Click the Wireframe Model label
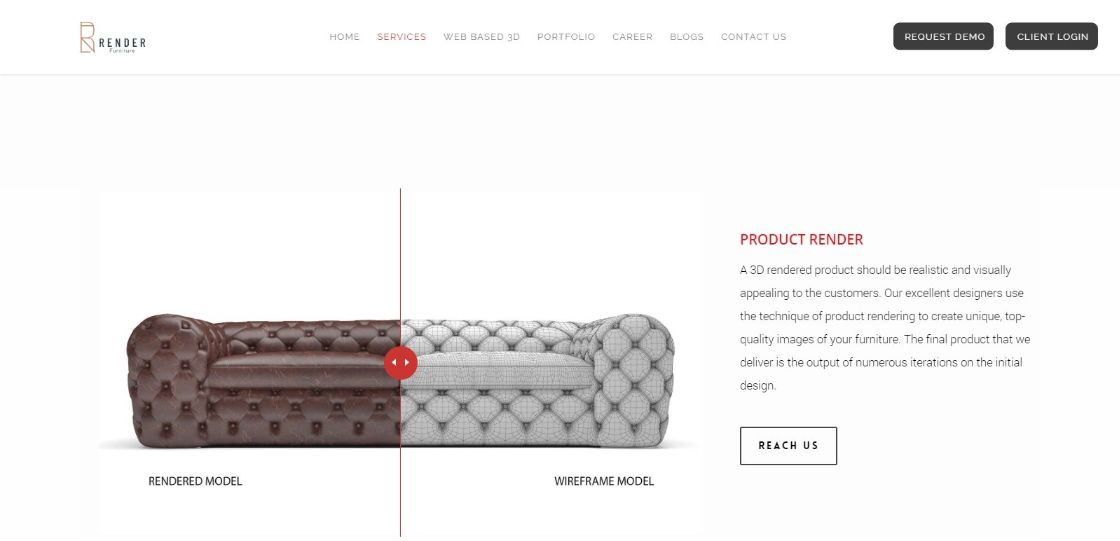Screen dimensions: 1120x541 pyautogui.click(x=604, y=481)
